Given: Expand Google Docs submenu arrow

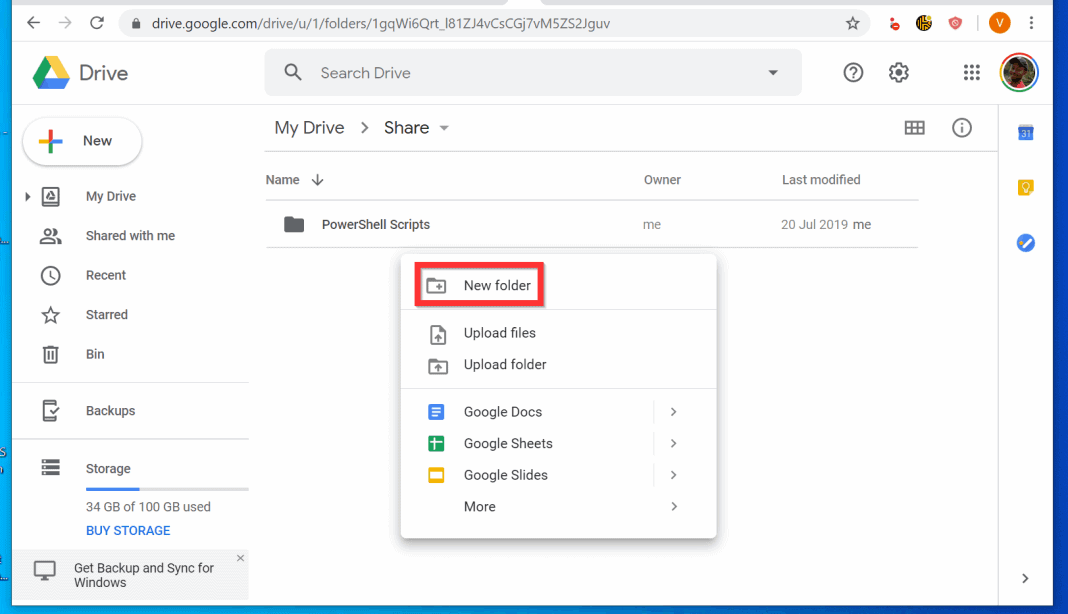Looking at the screenshot, I should 673,412.
